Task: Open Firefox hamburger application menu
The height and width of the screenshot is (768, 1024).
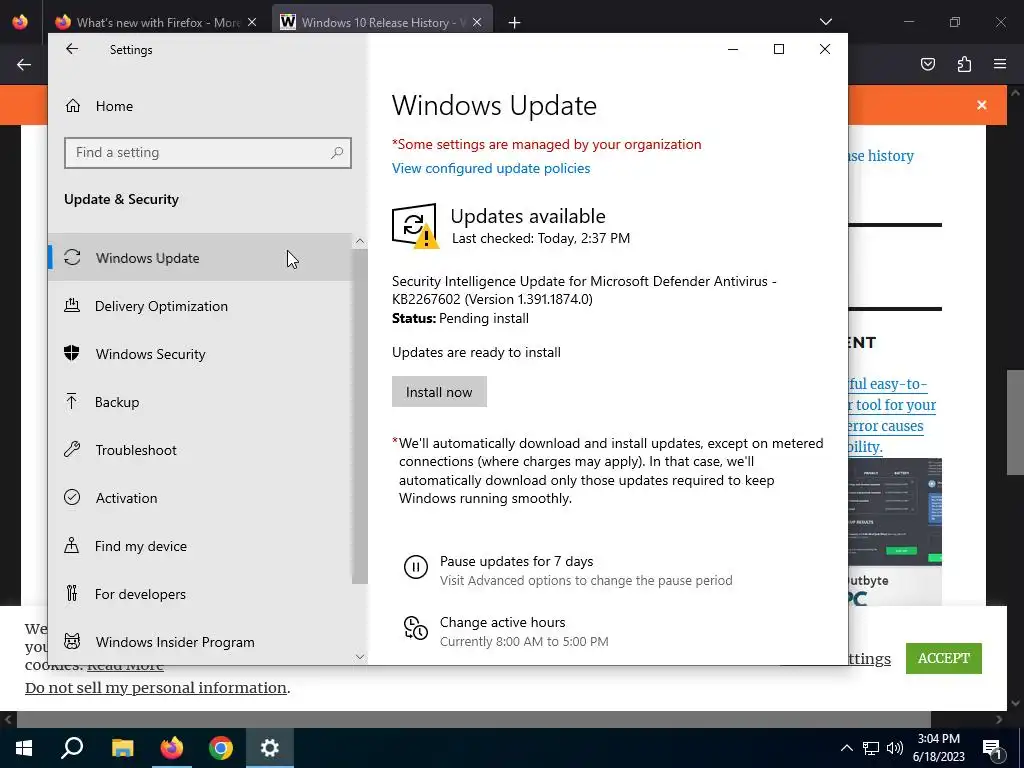Action: click(1000, 64)
